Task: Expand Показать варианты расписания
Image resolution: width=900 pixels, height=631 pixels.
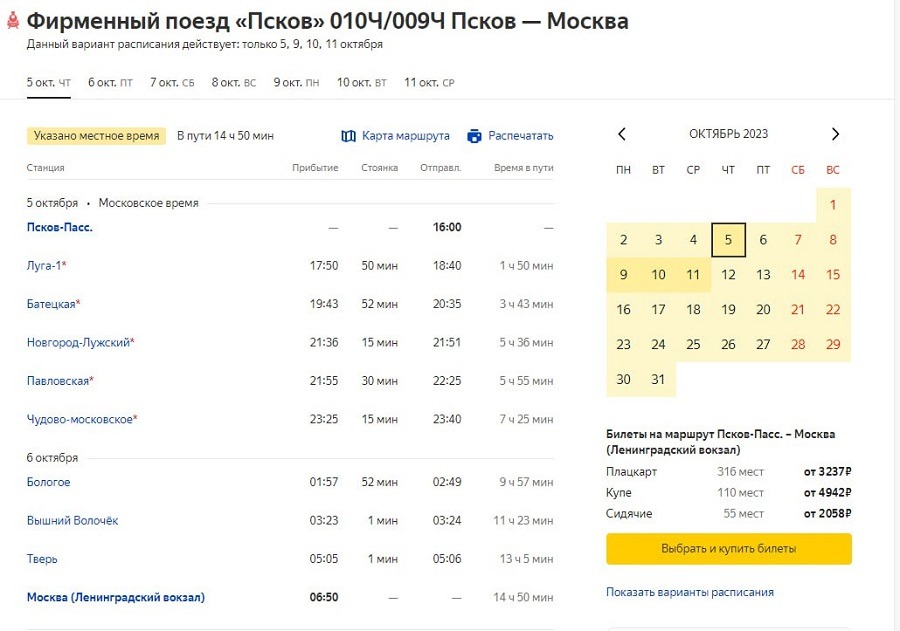Action: (689, 592)
